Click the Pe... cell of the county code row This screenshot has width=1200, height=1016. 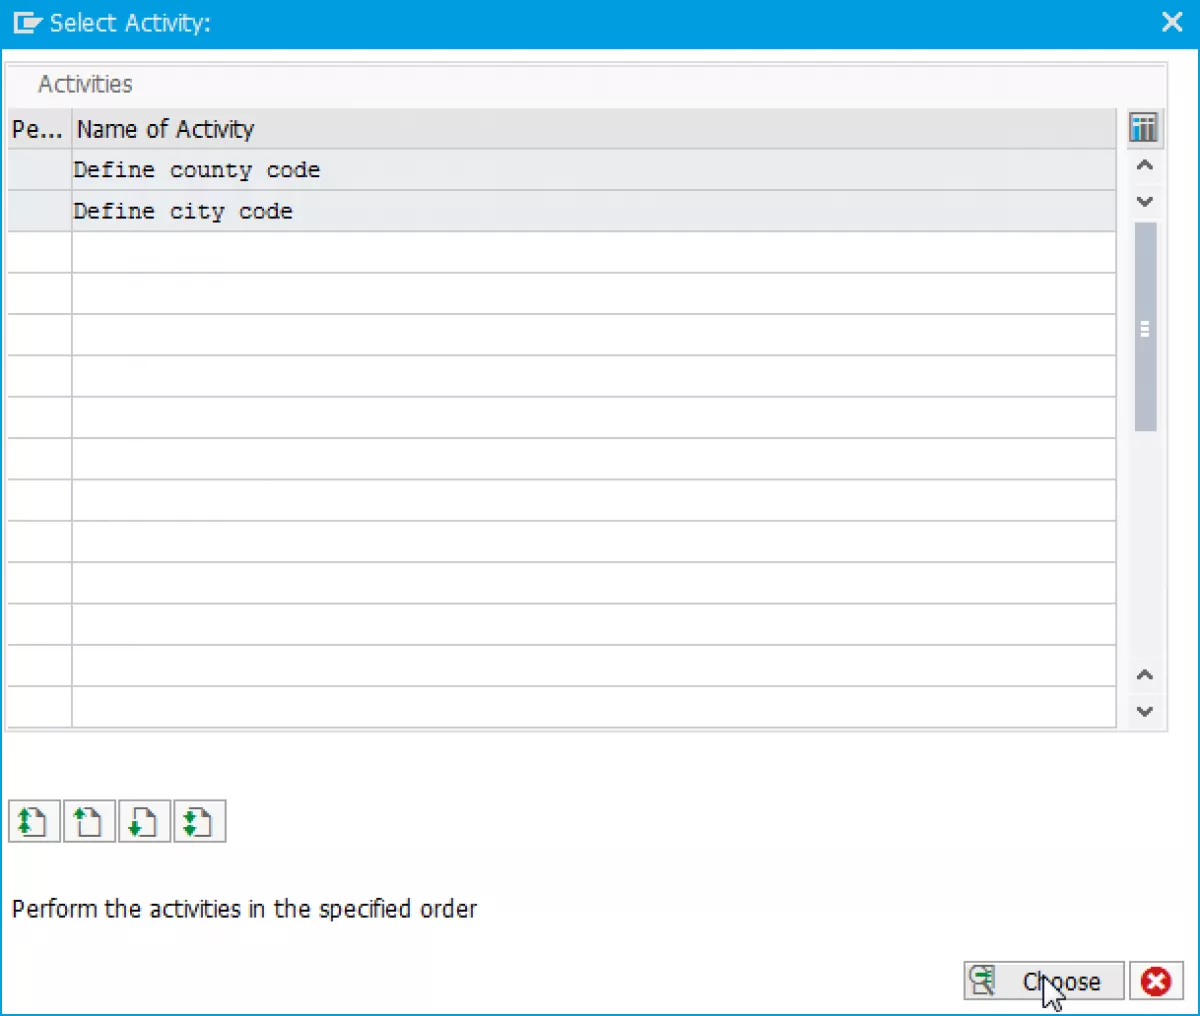[40, 170]
